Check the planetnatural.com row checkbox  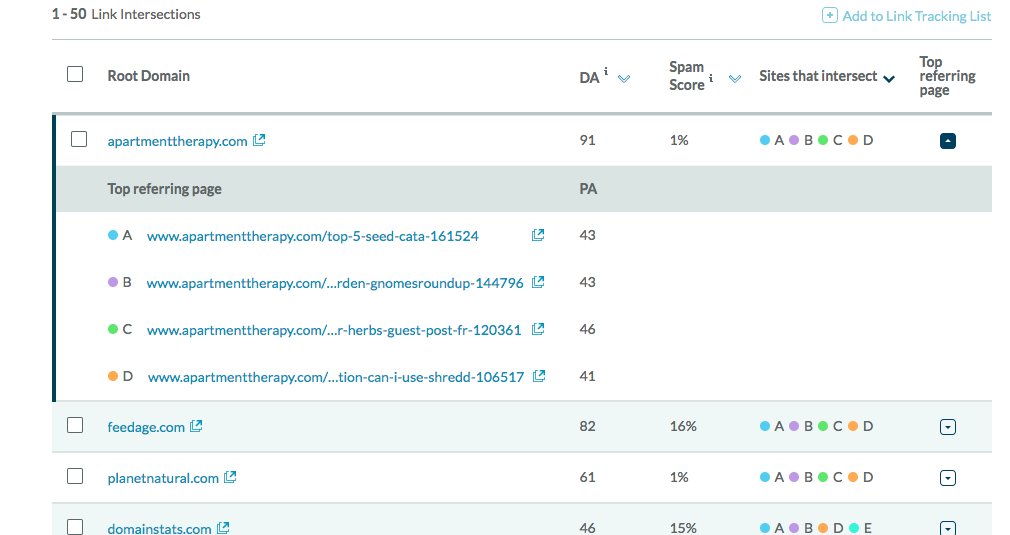[x=75, y=476]
